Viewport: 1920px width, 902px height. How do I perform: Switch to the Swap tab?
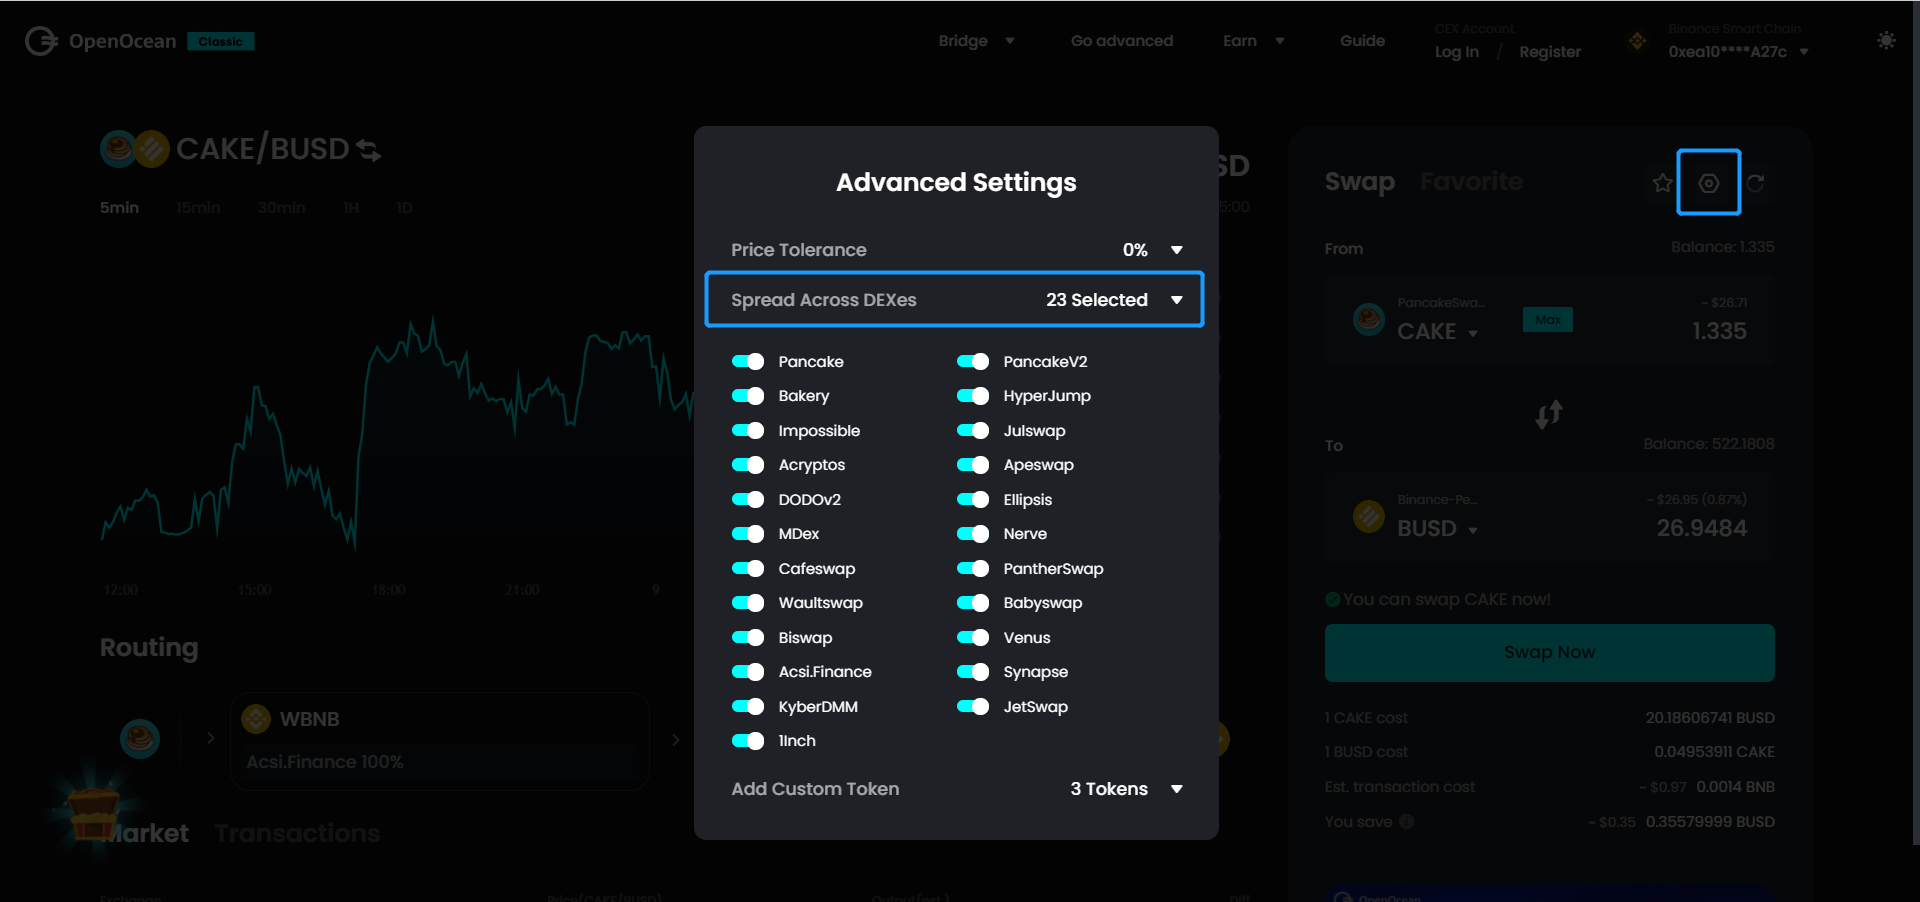coord(1359,182)
